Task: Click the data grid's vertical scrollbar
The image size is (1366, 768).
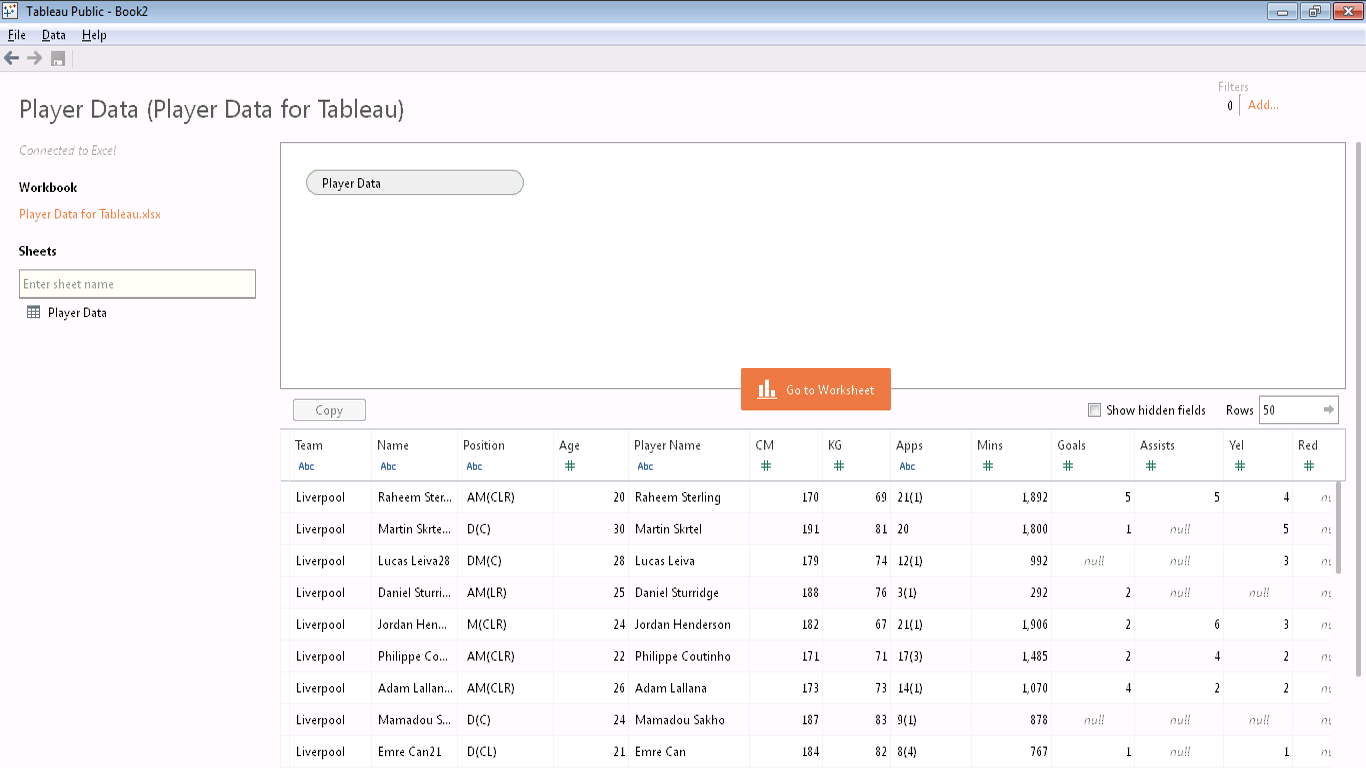Action: [x=1339, y=530]
